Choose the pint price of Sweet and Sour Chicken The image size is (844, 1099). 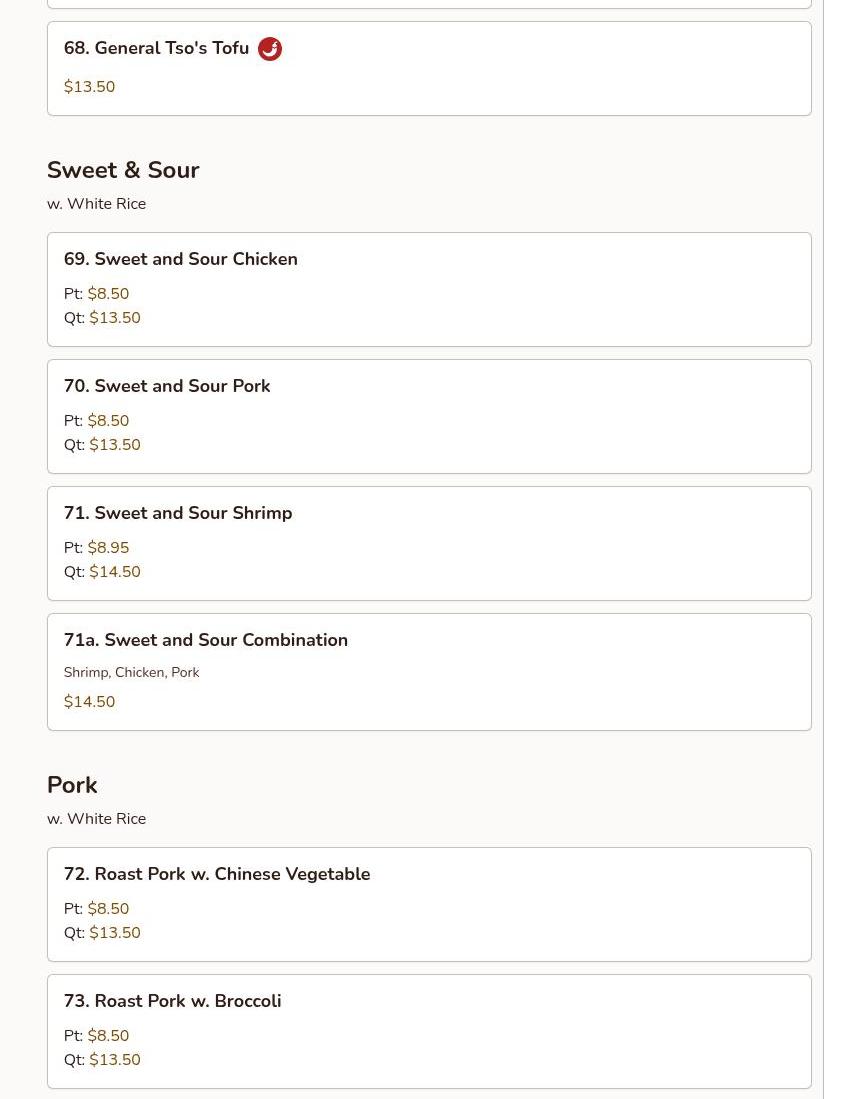(x=108, y=294)
